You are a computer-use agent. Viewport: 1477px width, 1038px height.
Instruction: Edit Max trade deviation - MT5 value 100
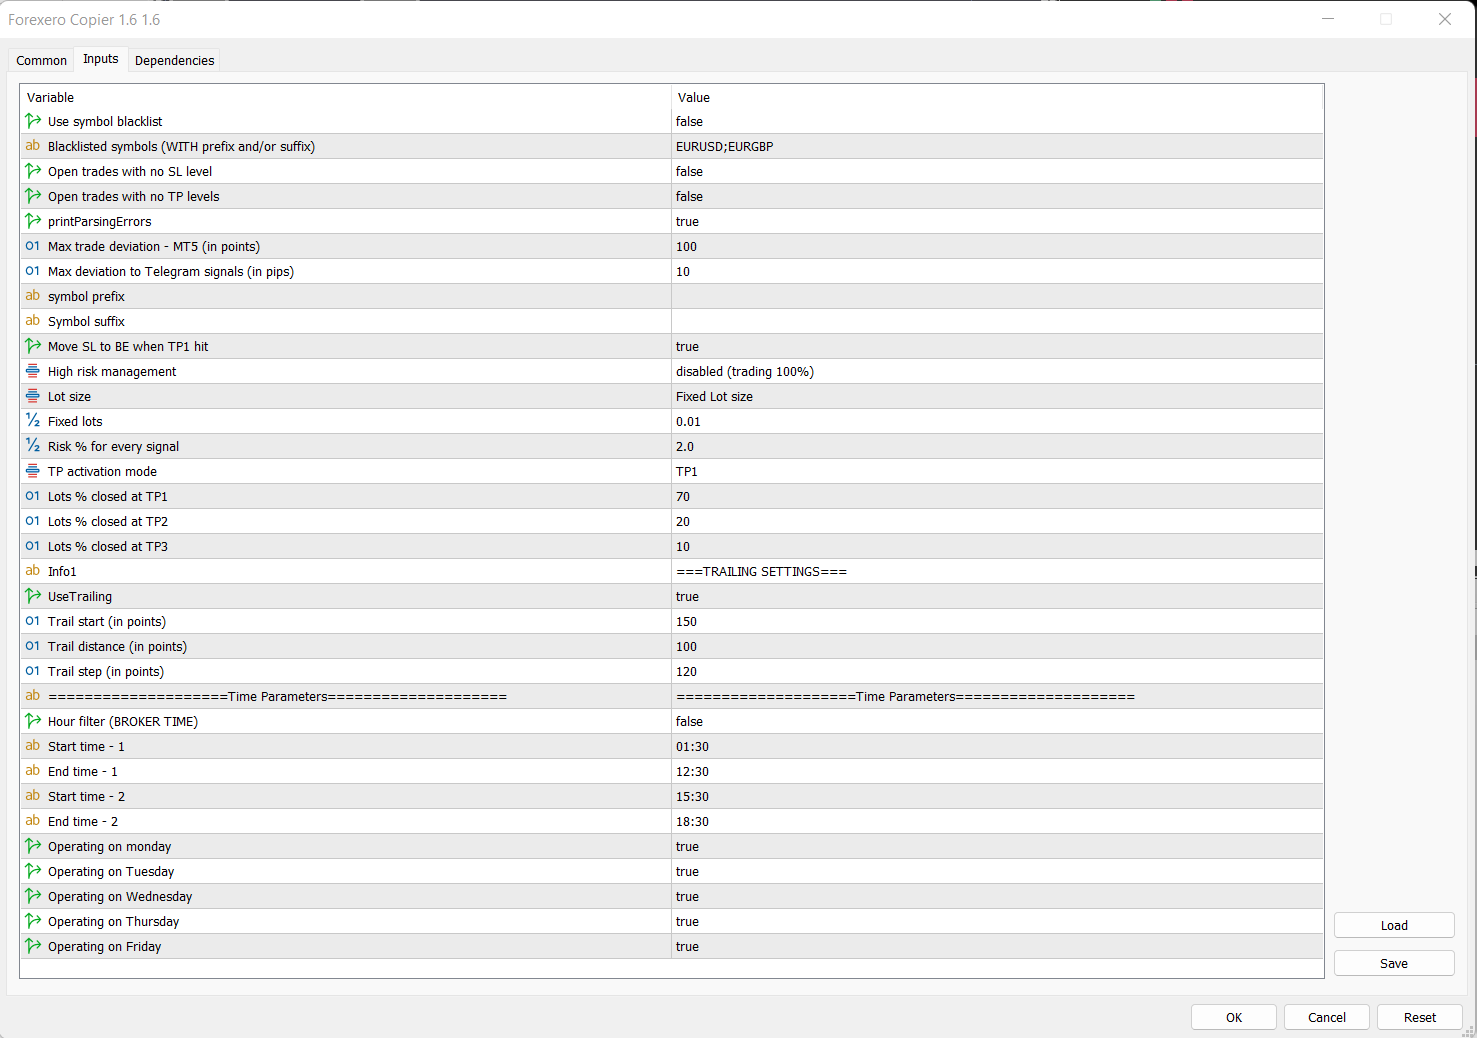click(997, 246)
